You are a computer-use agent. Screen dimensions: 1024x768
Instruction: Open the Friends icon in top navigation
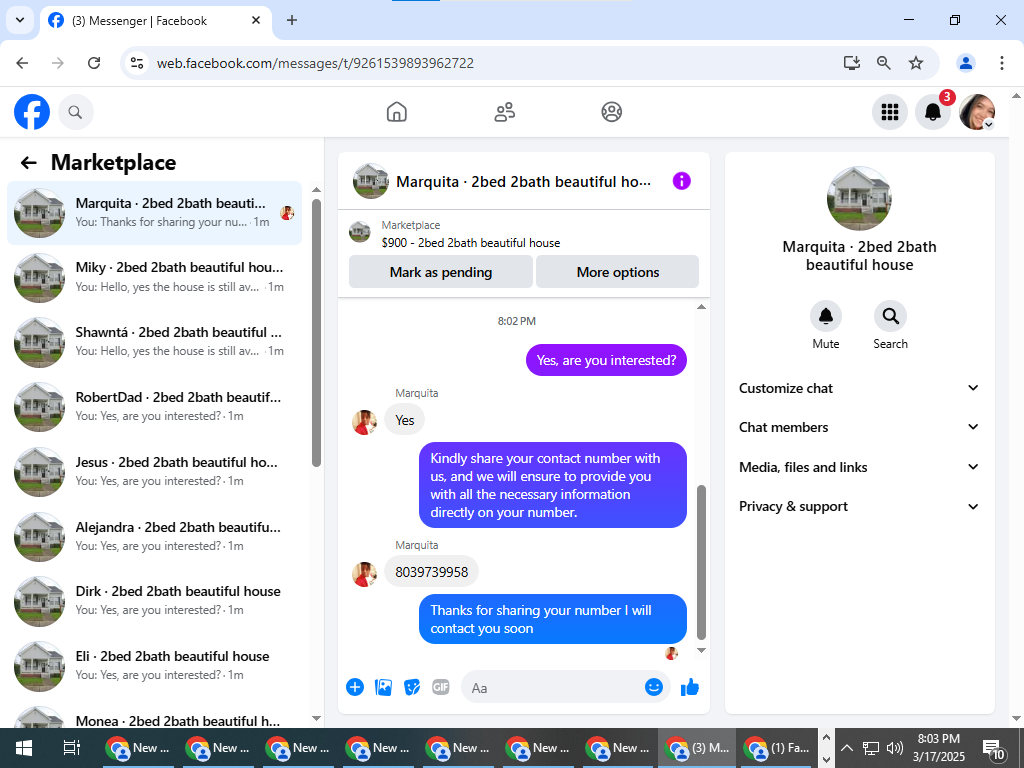504,112
